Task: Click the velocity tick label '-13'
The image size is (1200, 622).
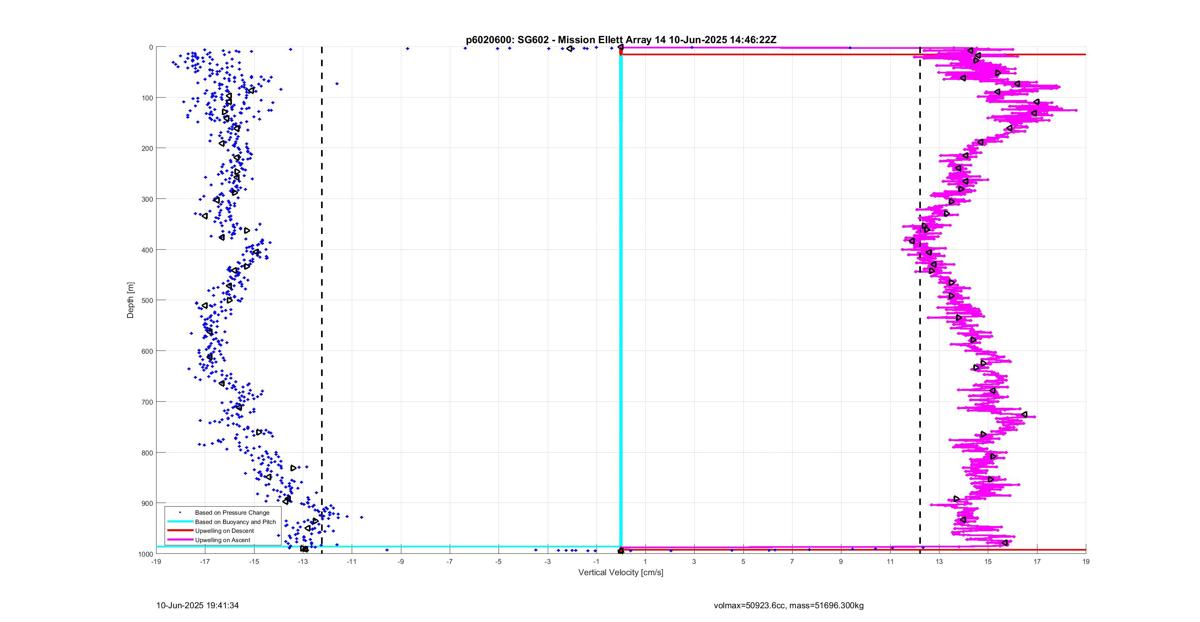Action: (303, 562)
